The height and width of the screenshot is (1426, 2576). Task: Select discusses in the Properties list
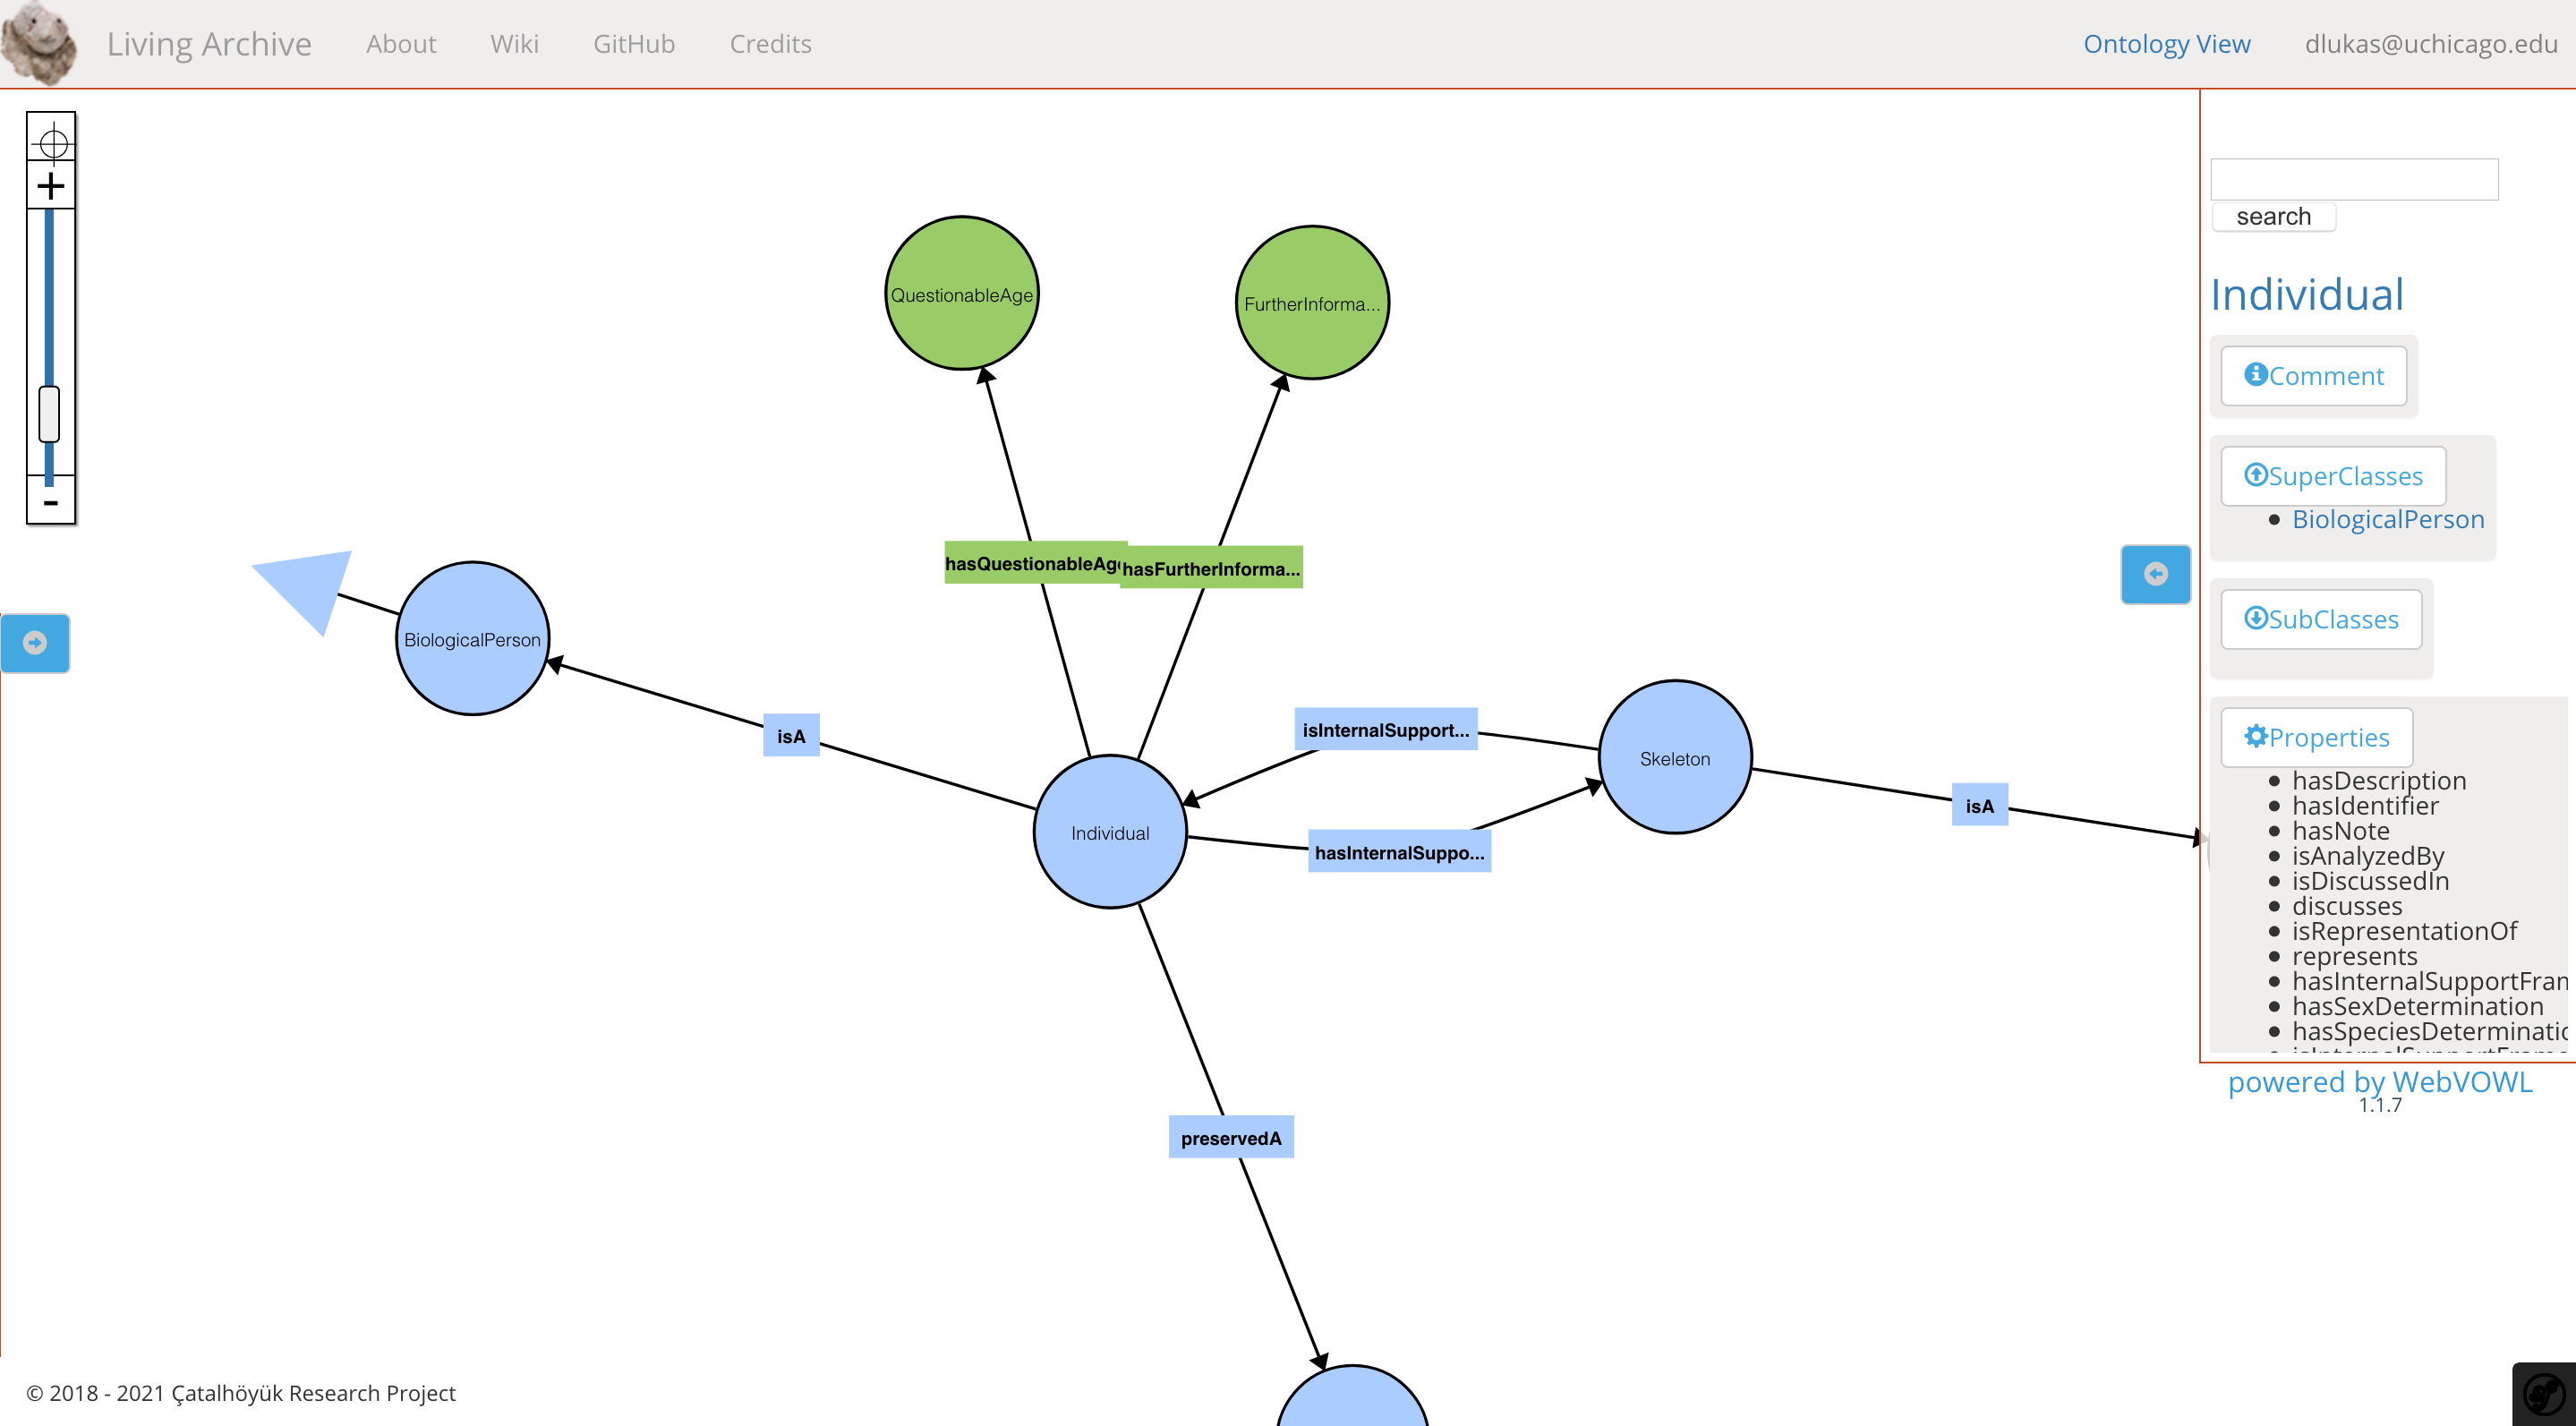pos(2347,905)
